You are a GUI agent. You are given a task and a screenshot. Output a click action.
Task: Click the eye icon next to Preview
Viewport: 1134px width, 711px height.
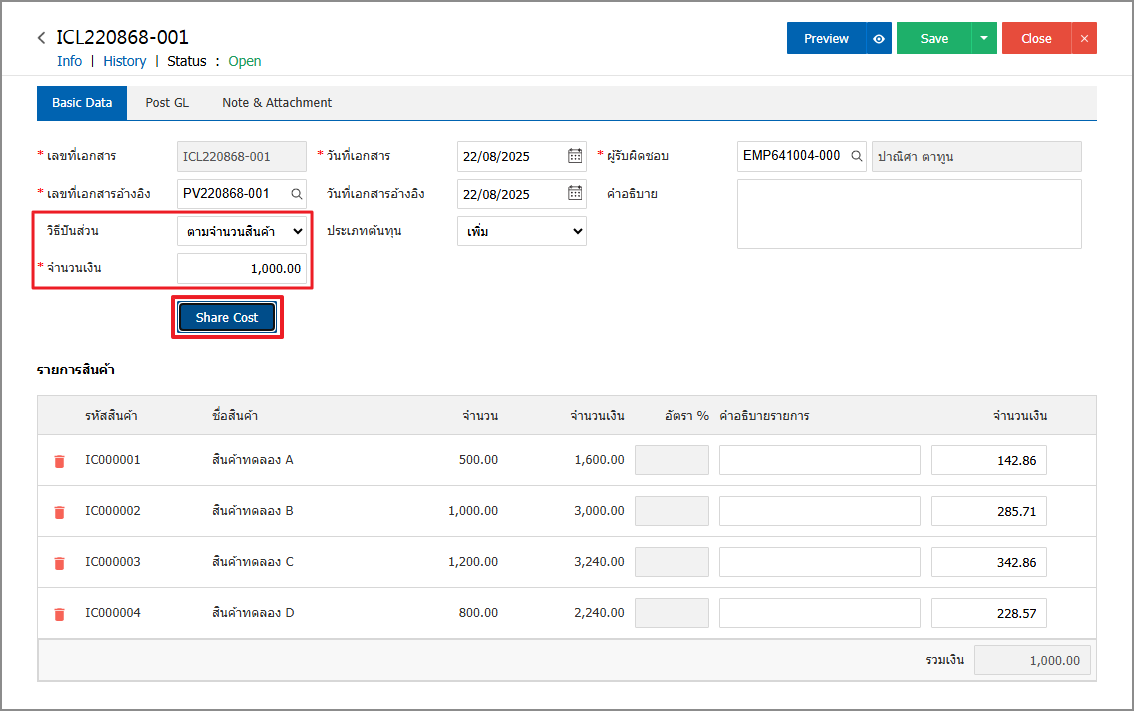pos(879,38)
